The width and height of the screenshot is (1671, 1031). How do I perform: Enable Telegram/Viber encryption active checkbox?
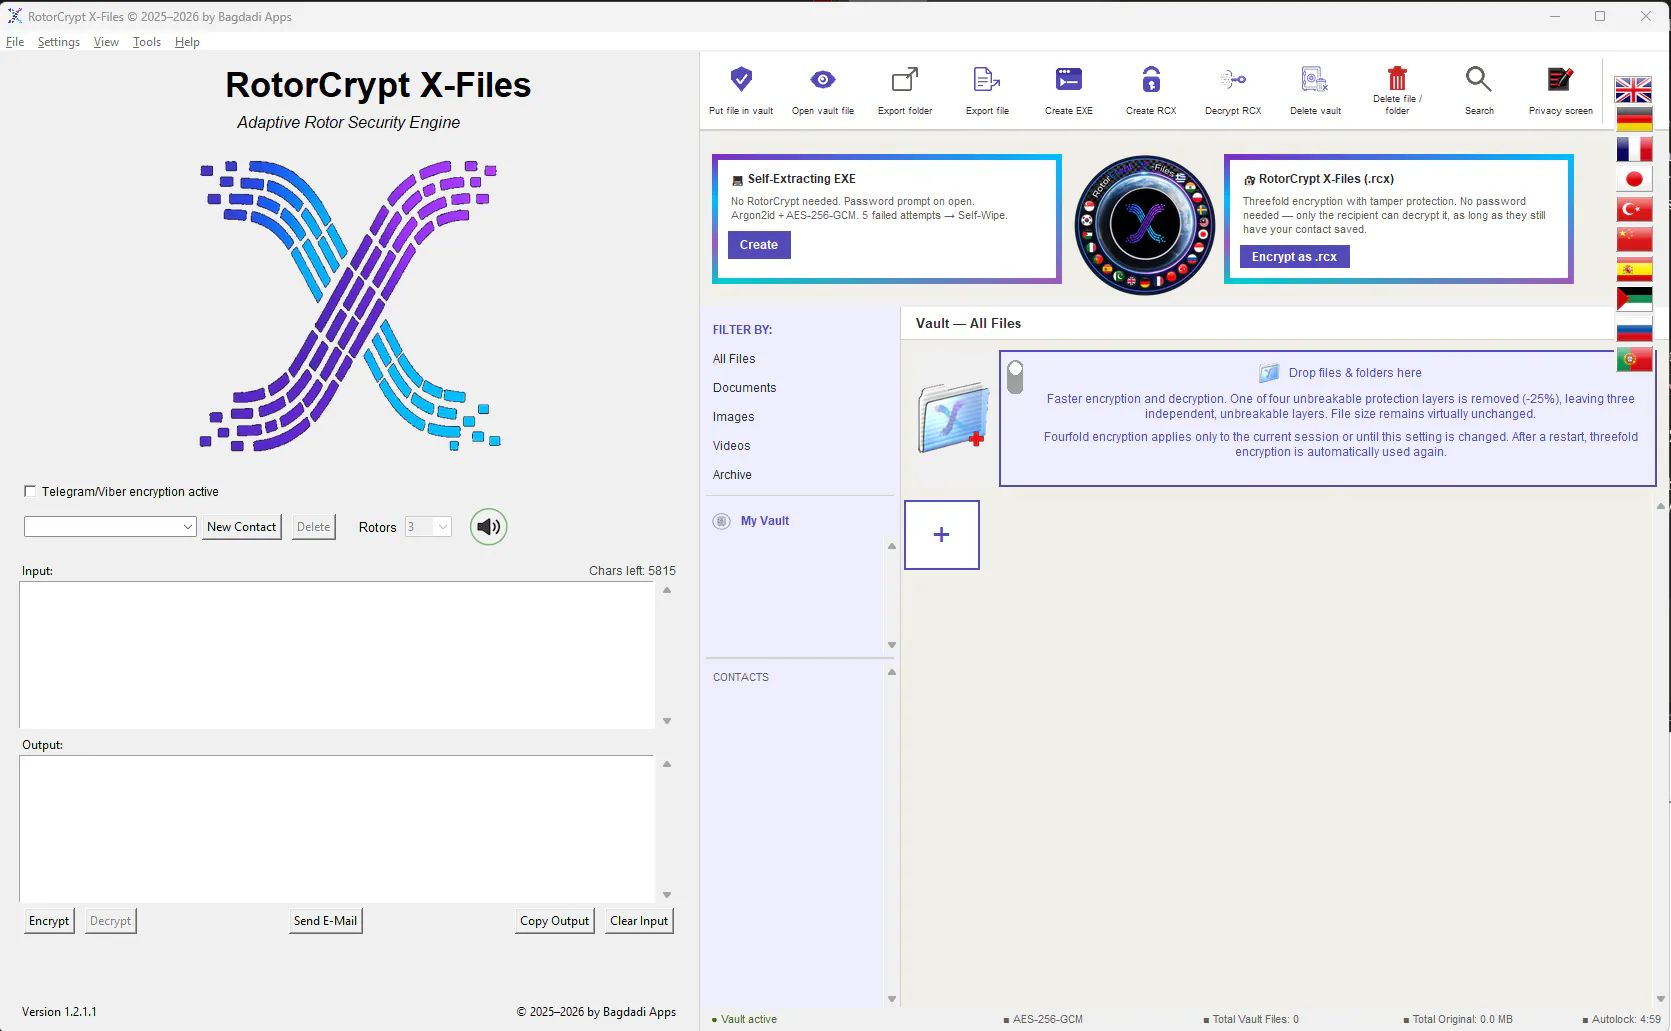(x=30, y=491)
